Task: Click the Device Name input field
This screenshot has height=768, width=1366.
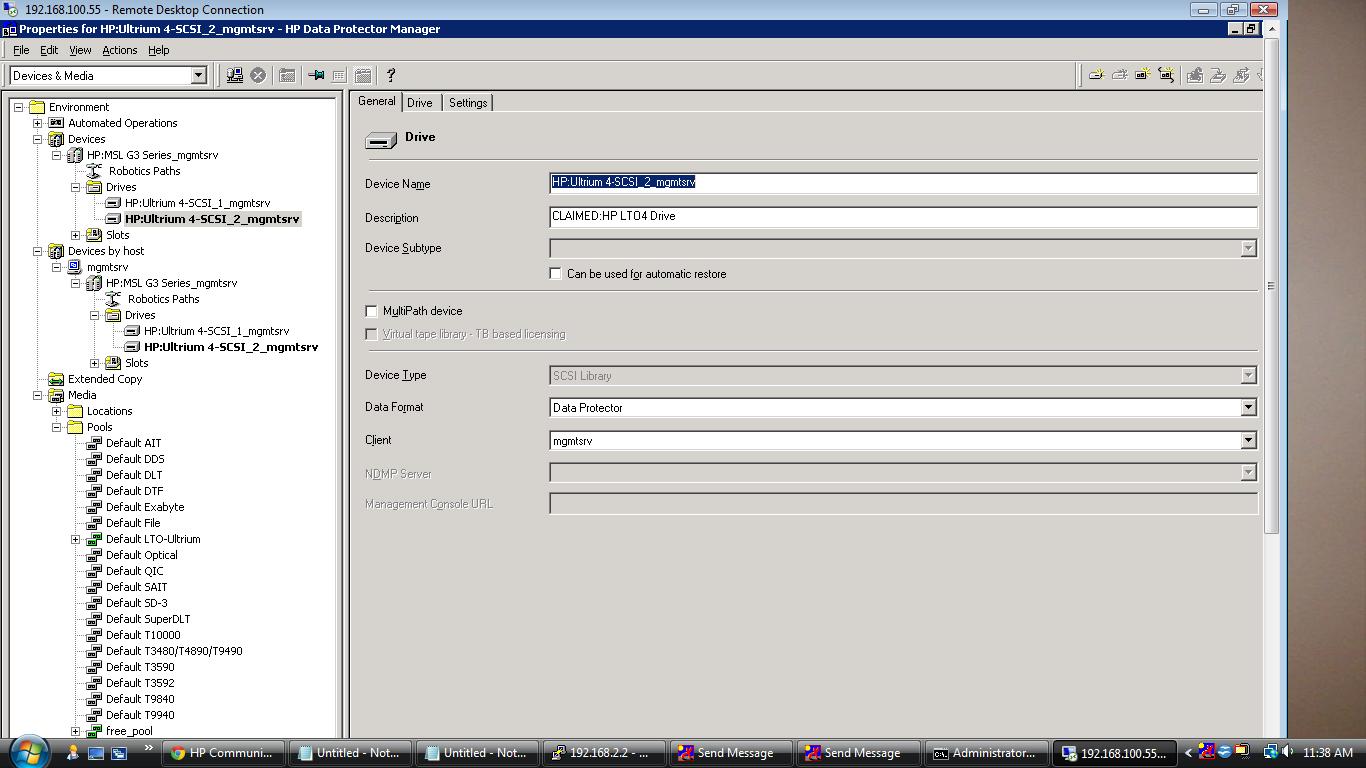Action: click(903, 182)
